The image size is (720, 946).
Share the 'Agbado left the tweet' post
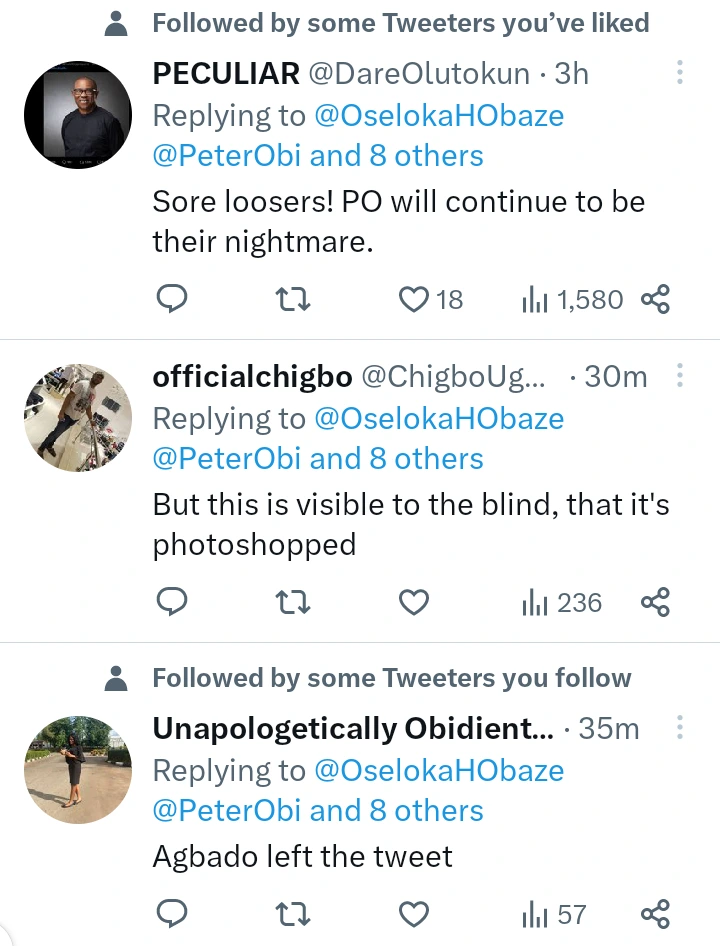[655, 914]
